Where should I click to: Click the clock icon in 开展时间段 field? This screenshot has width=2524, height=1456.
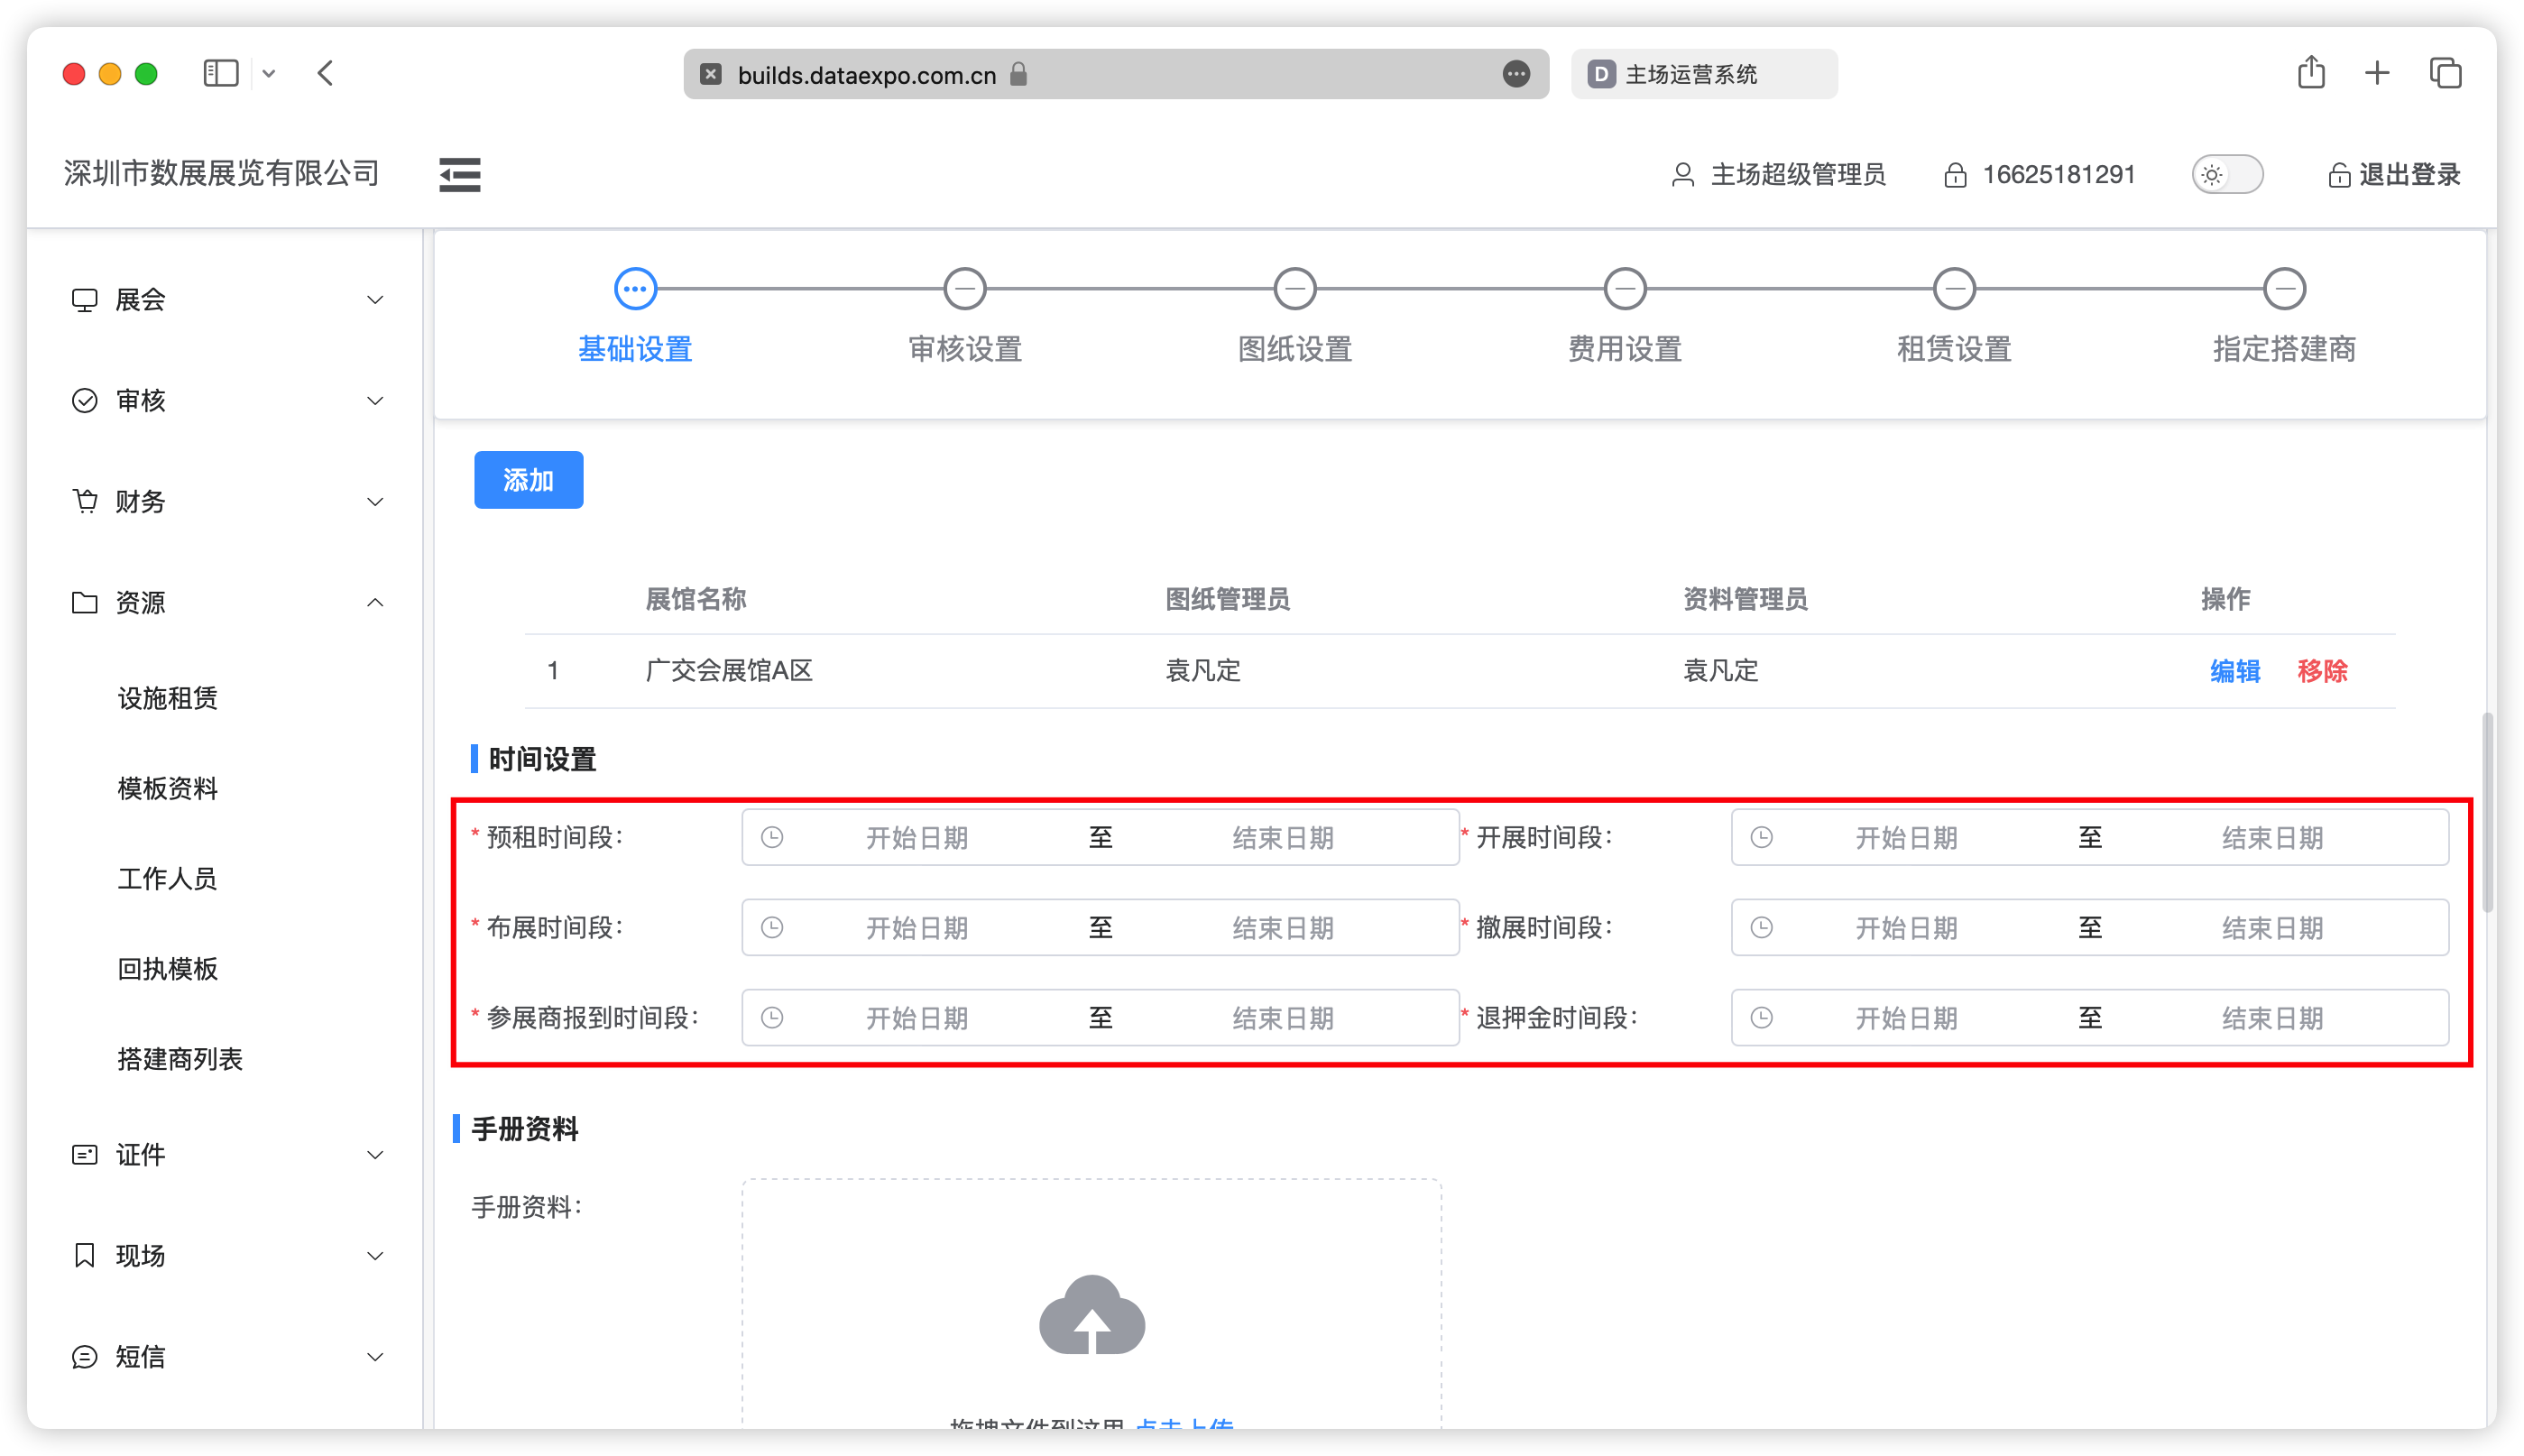tap(1761, 837)
